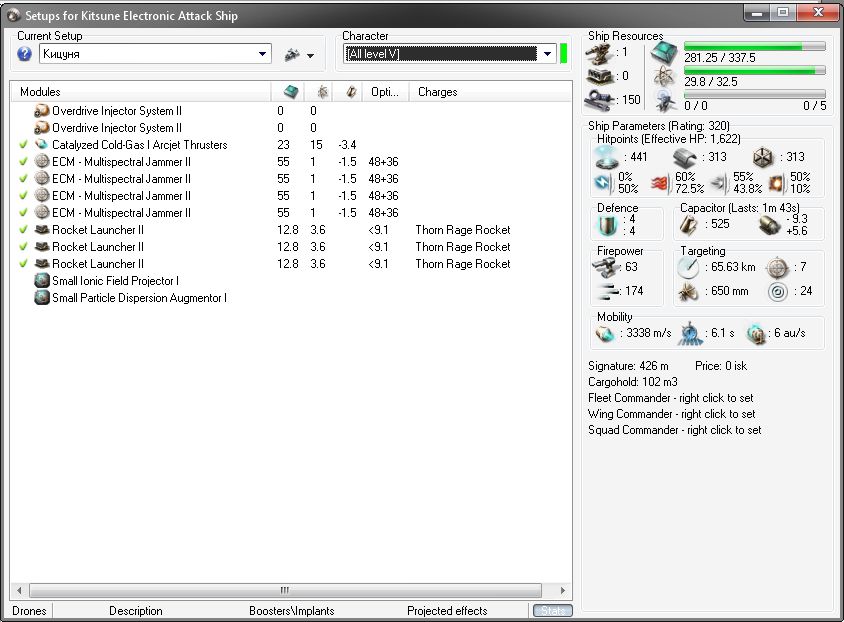Click the powergrid usage progress bar

click(755, 70)
